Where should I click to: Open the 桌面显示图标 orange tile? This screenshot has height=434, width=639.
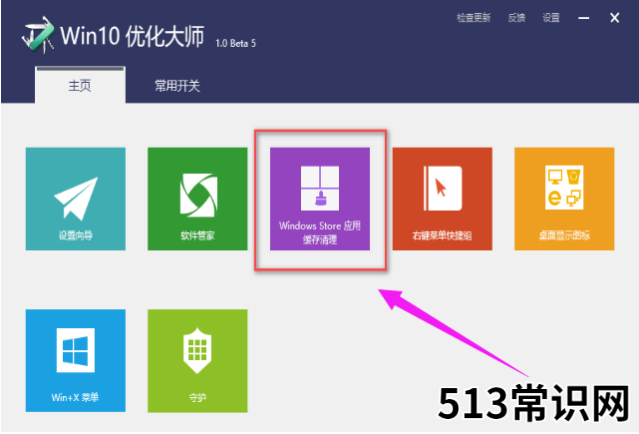(x=564, y=199)
